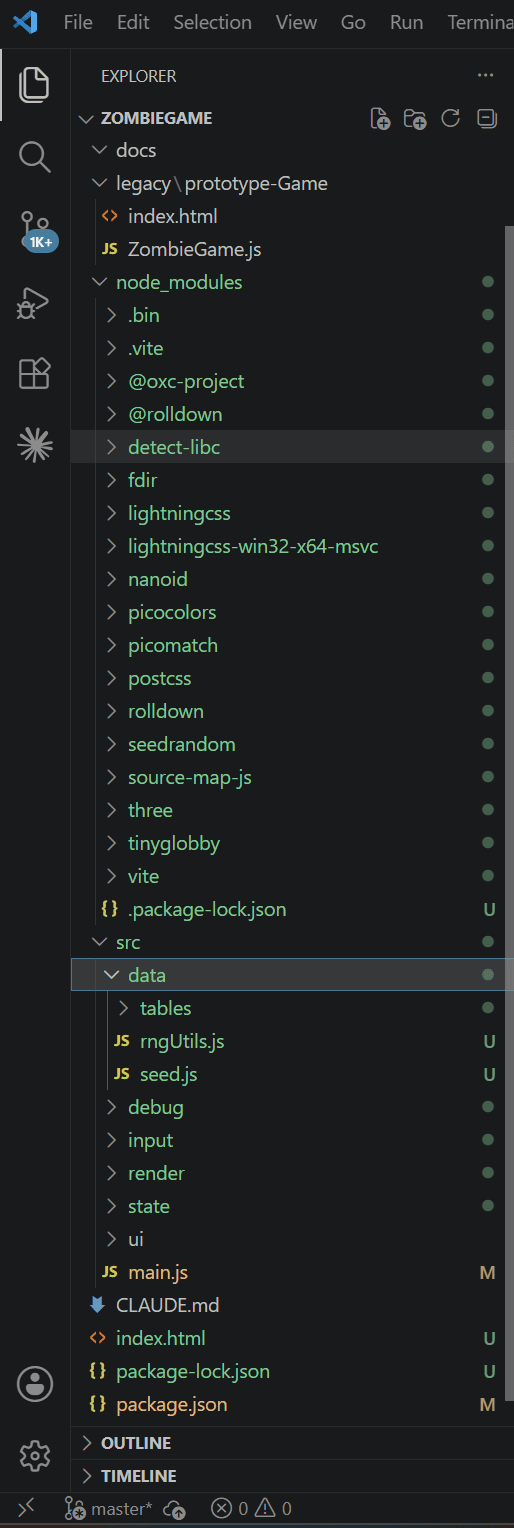Click the New File icon in Explorer
514x1528 pixels.
tap(380, 119)
